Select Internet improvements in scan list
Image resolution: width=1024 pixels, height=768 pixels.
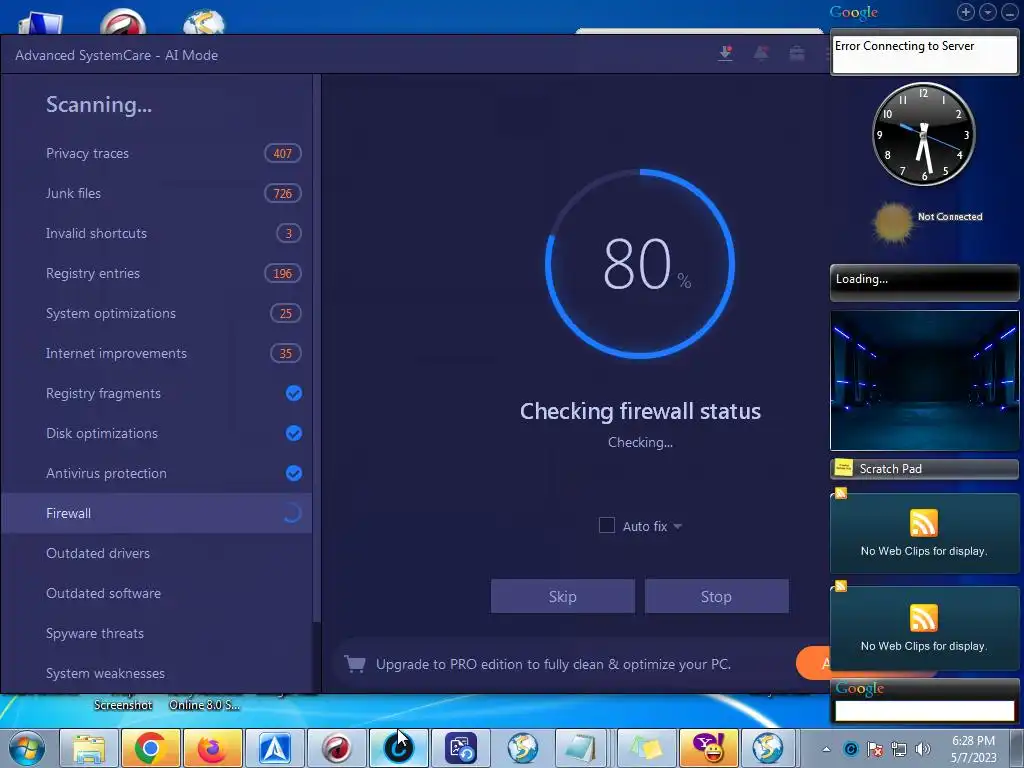click(x=157, y=353)
